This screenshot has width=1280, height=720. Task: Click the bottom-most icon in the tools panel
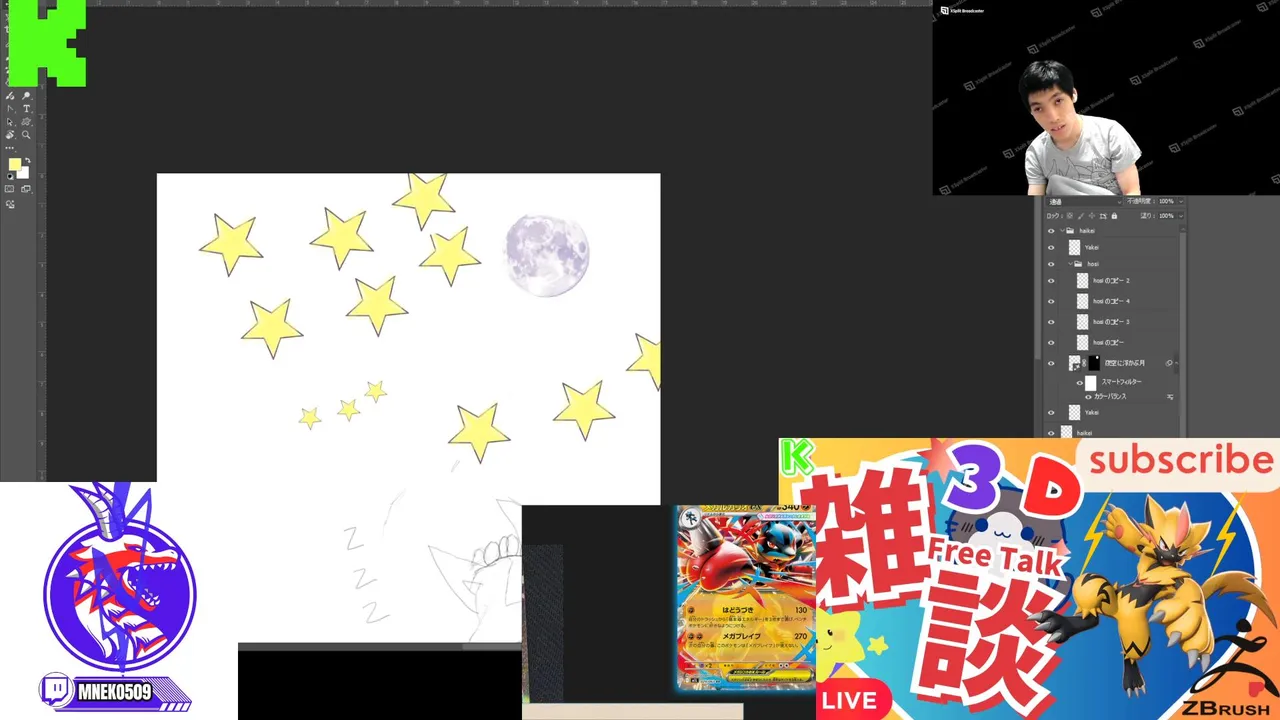(x=10, y=204)
